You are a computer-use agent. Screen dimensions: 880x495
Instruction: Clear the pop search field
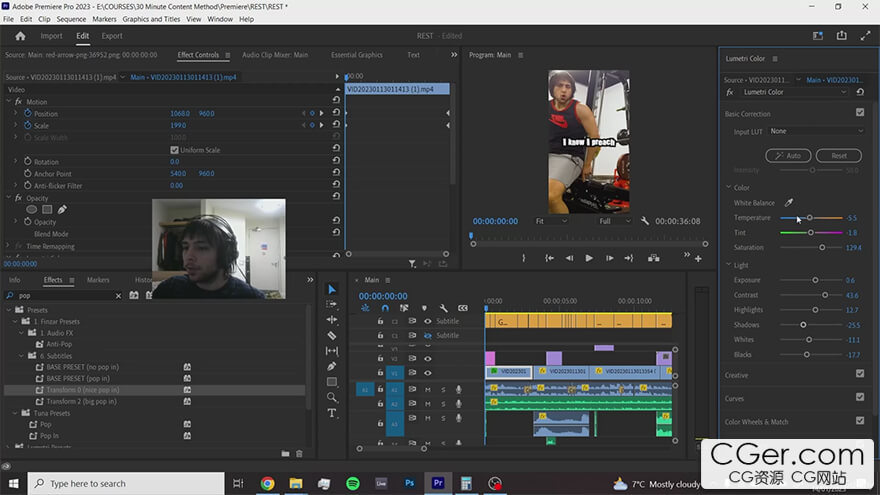tap(118, 296)
